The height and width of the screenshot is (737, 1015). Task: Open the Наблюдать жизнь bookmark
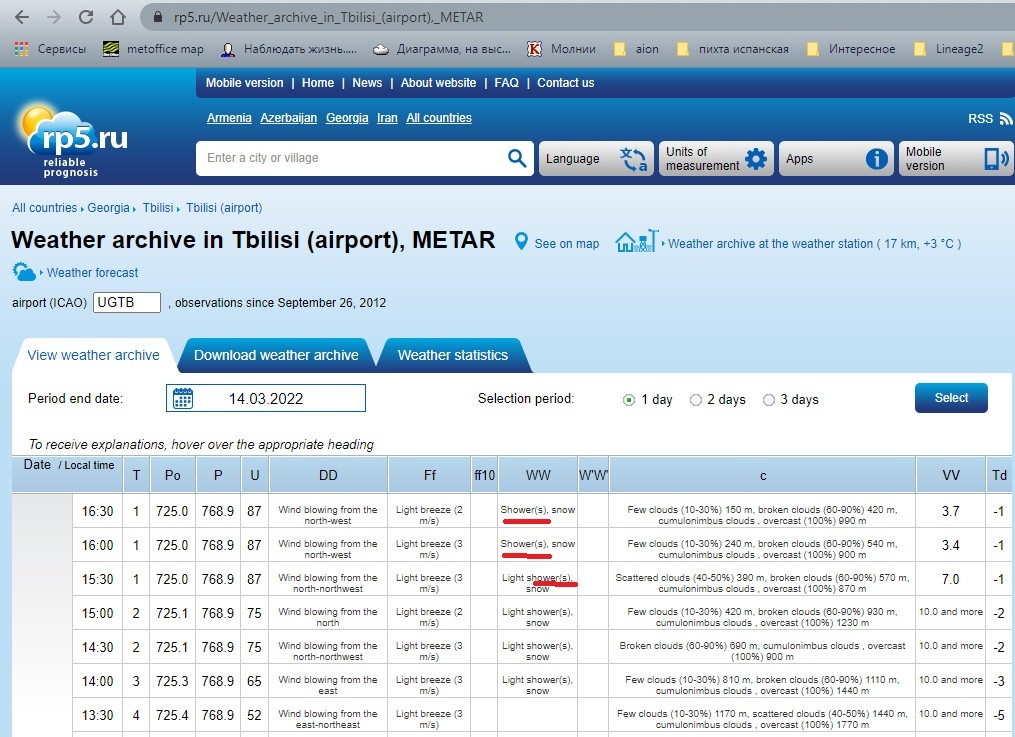pos(289,49)
